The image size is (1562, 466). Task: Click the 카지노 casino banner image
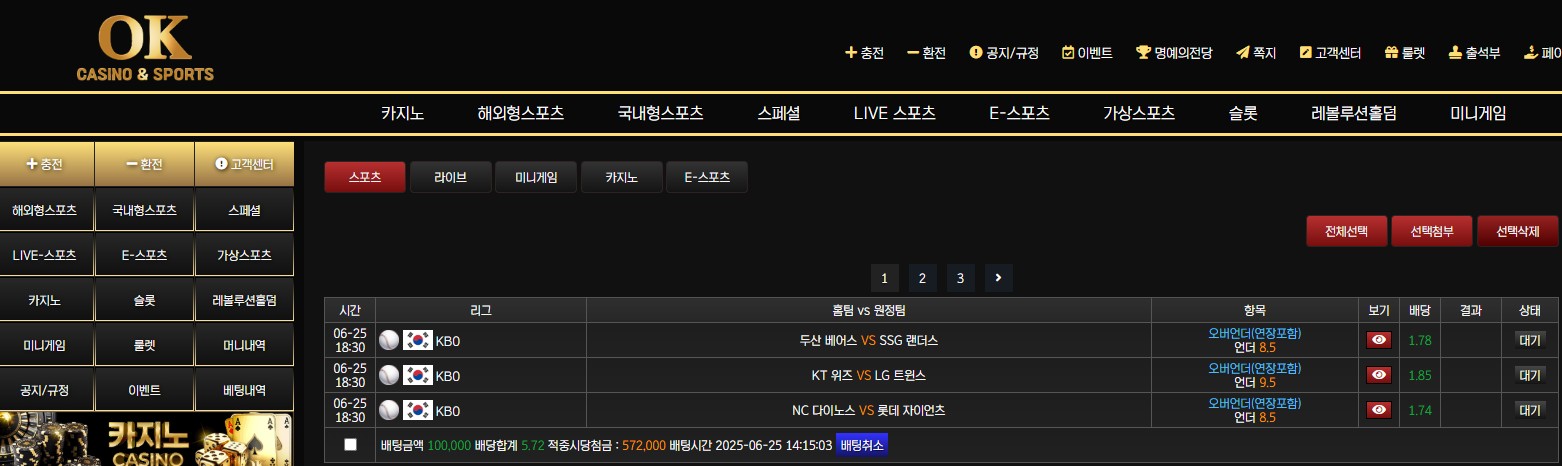(147, 439)
